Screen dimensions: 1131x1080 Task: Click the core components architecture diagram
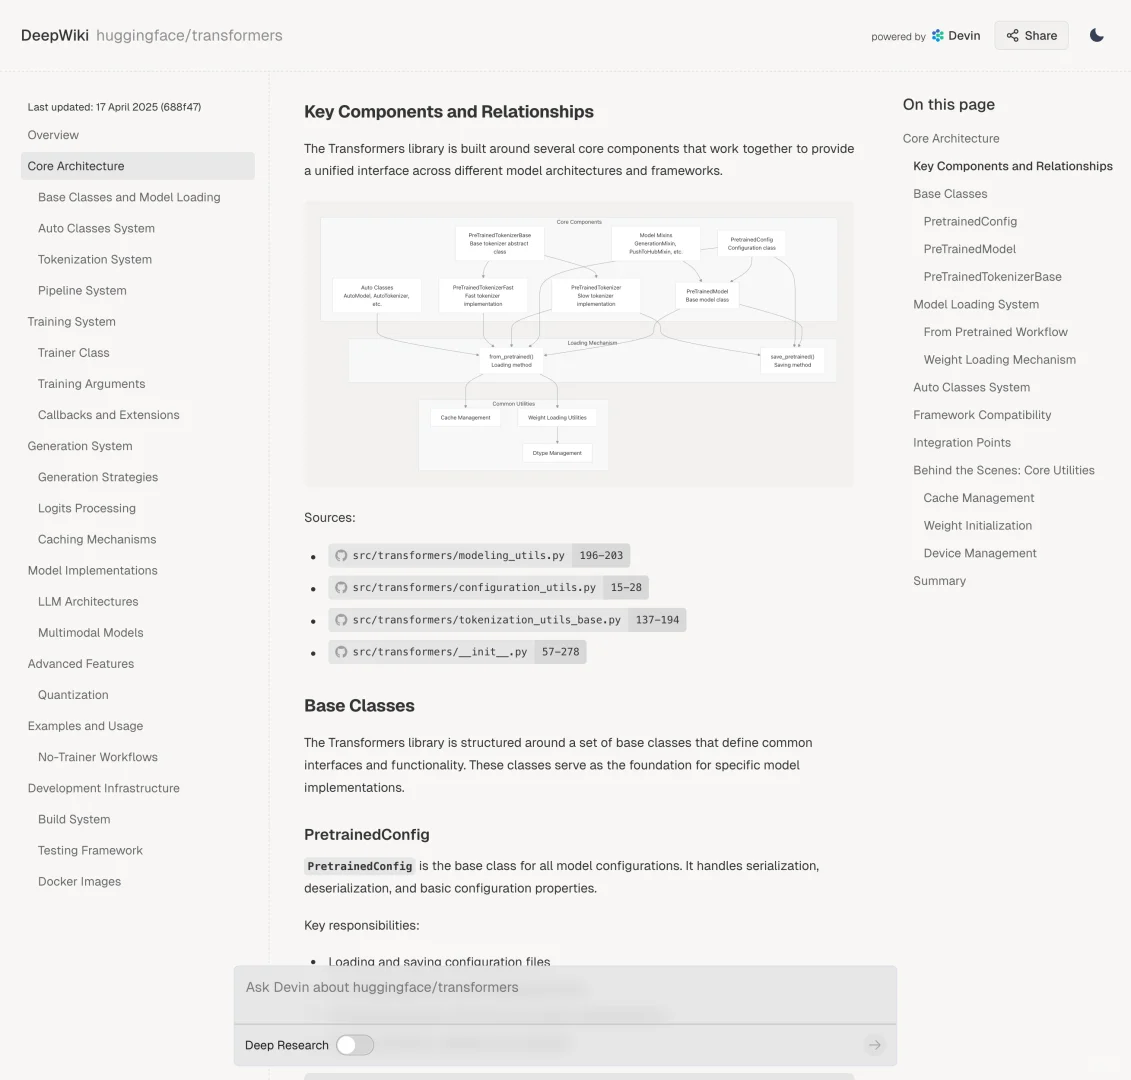coord(578,345)
